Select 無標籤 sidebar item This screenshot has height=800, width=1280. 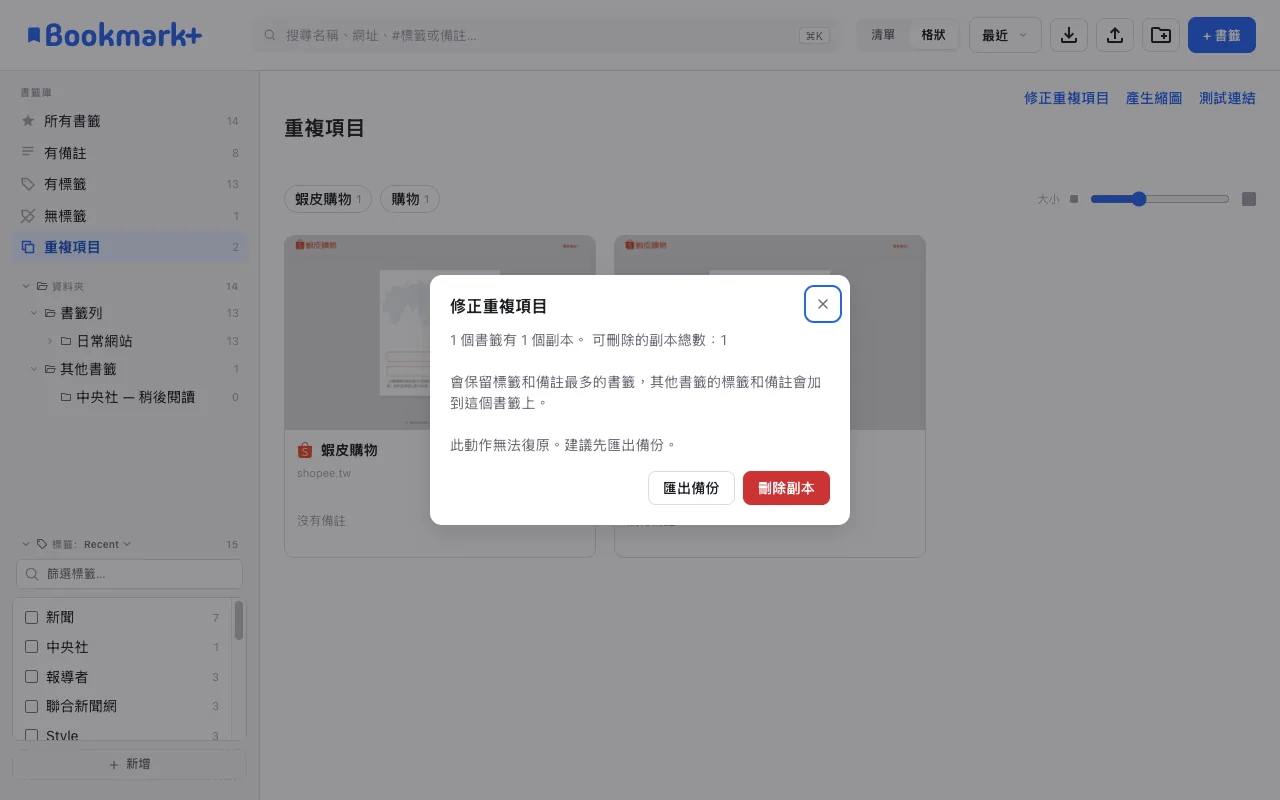130,216
